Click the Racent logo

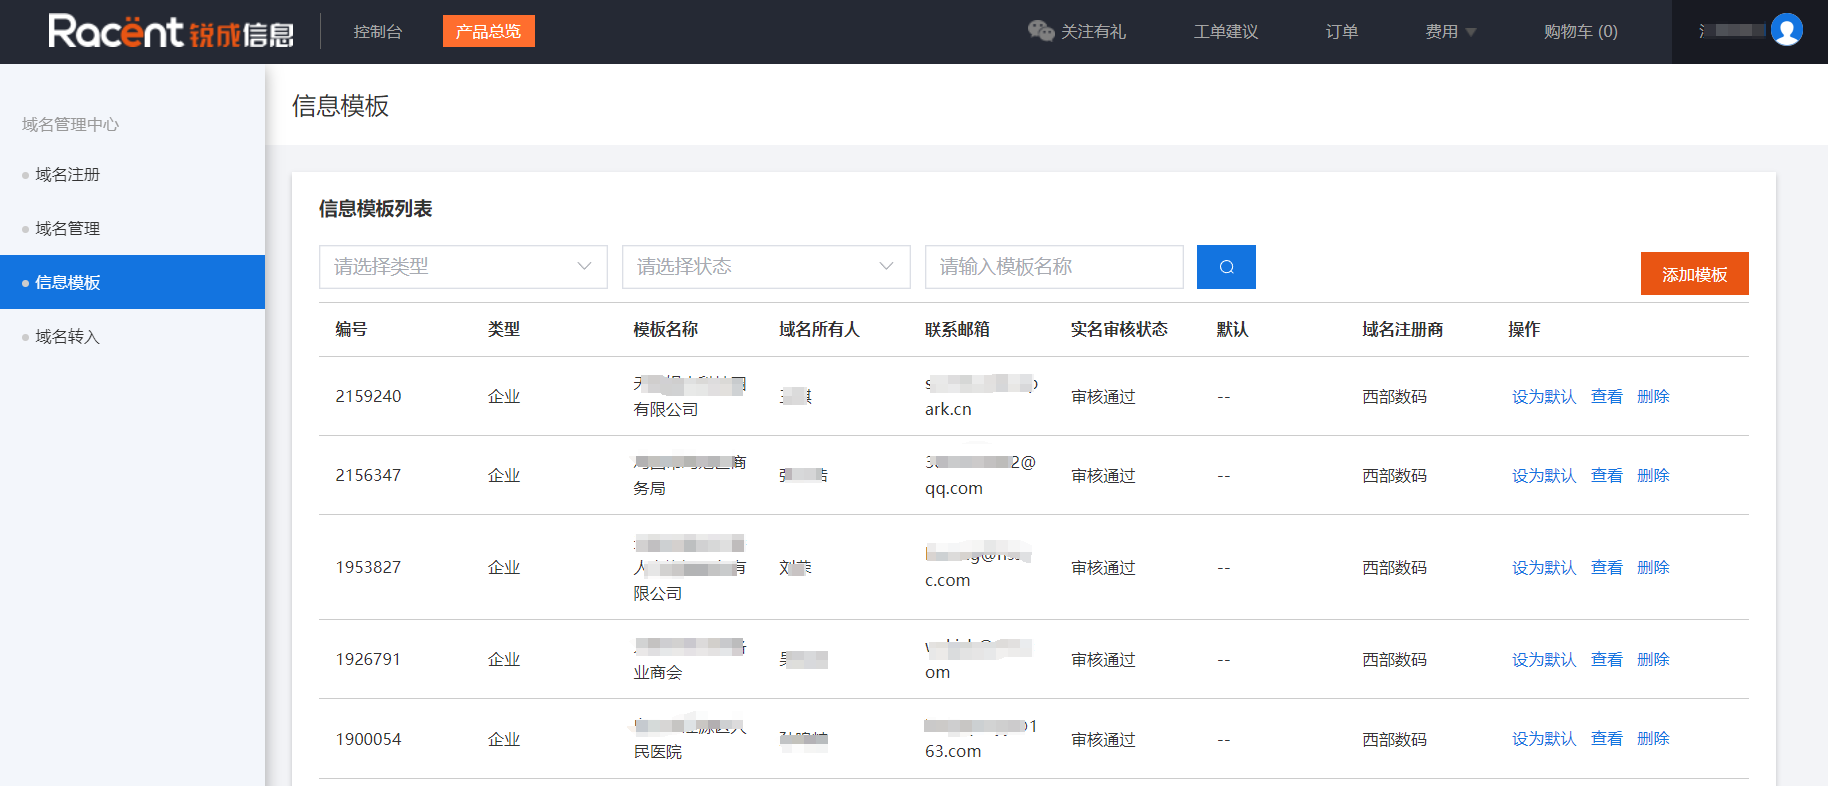point(171,32)
